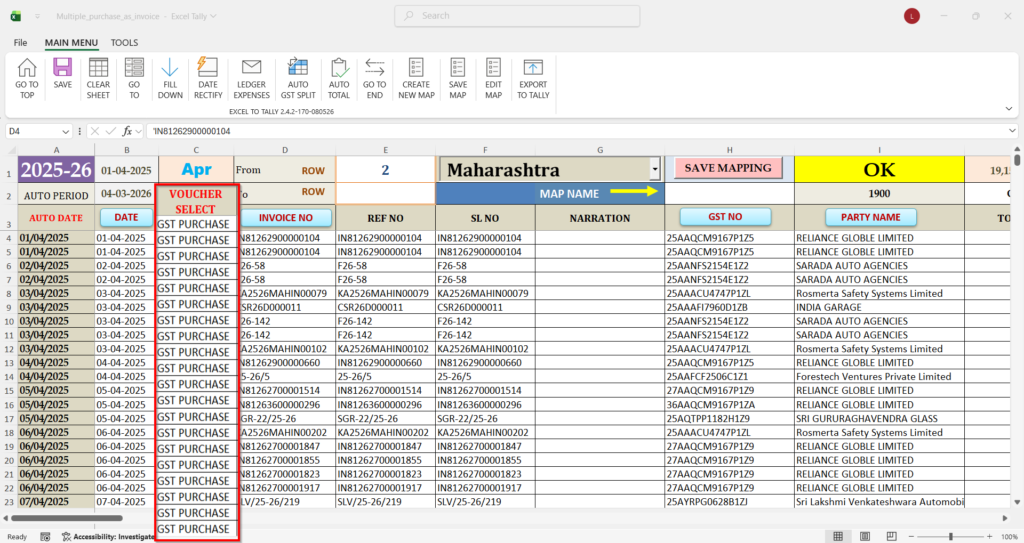The image size is (1024, 543).
Task: Click vertical scrollbar down arrow
Action: click(x=1017, y=502)
